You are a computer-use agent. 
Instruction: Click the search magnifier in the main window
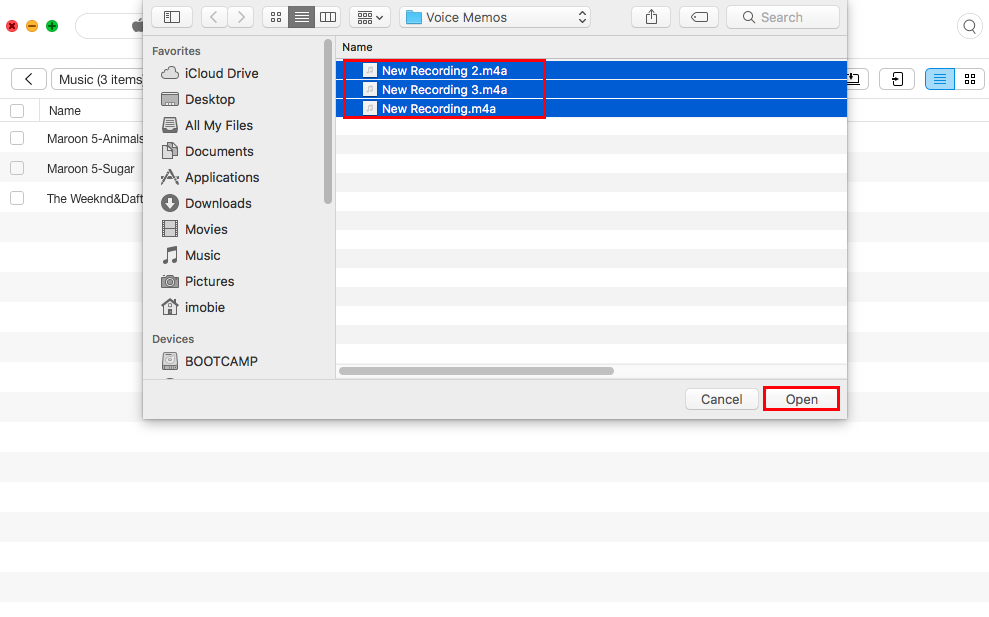pos(969,26)
